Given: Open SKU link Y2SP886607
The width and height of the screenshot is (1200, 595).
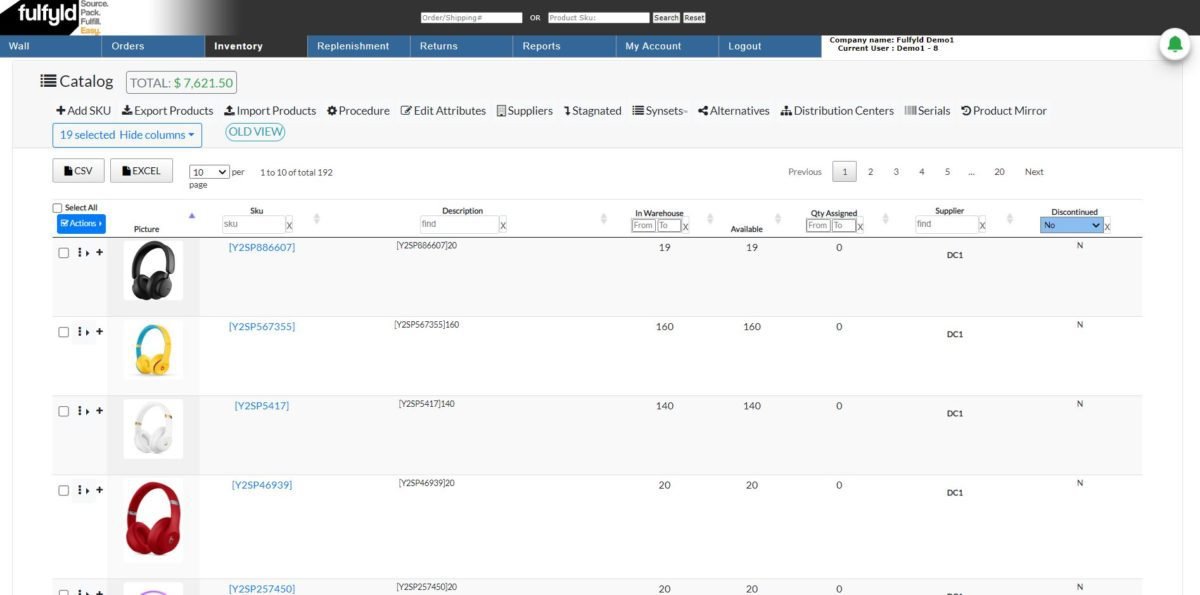Looking at the screenshot, I should click(262, 247).
